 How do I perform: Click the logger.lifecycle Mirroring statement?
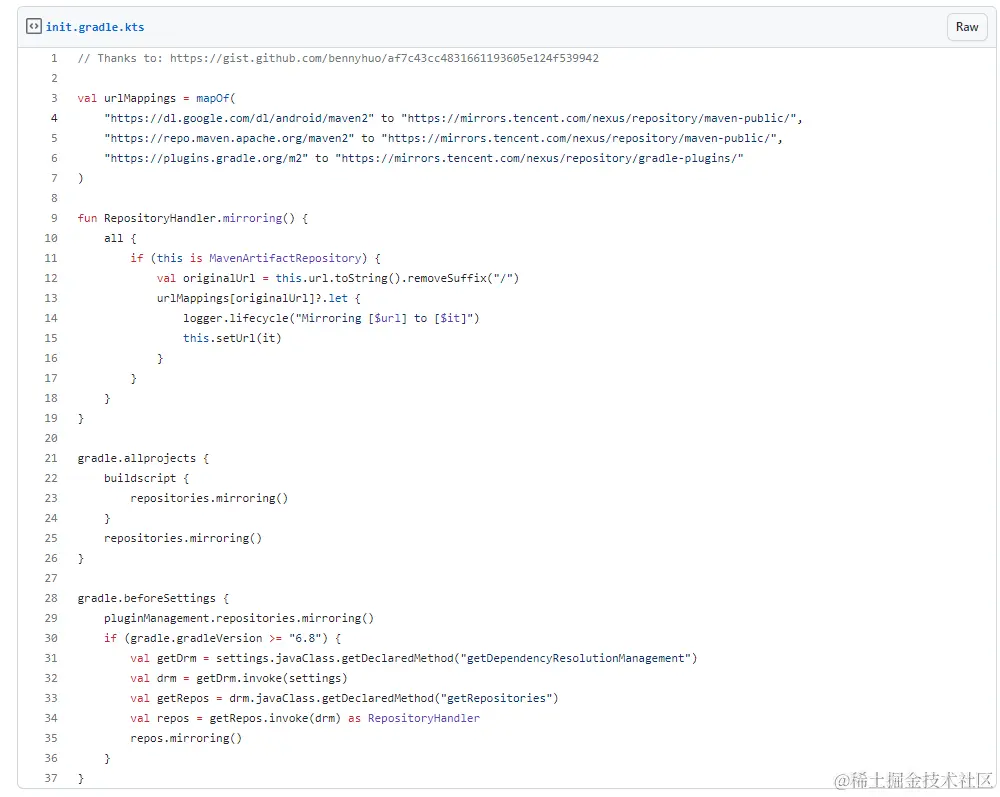tap(331, 318)
